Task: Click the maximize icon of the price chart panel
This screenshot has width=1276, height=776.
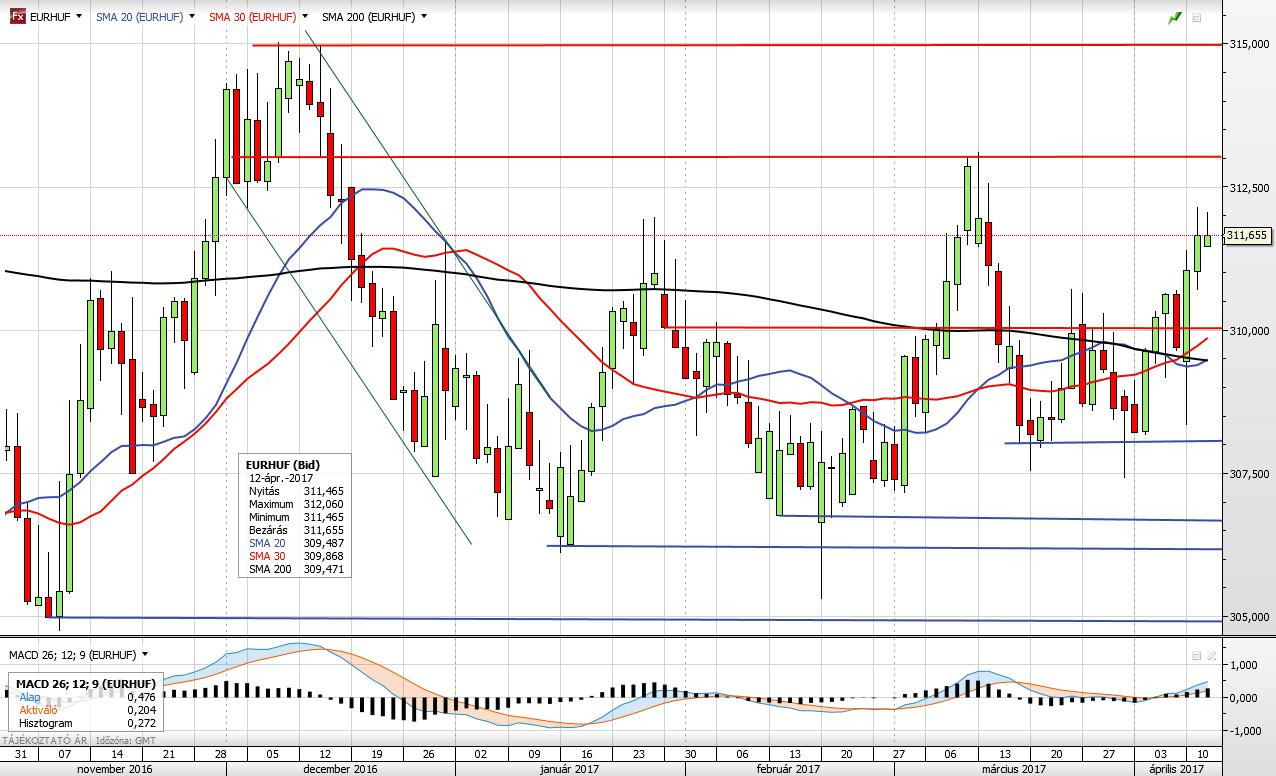Action: point(1197,17)
